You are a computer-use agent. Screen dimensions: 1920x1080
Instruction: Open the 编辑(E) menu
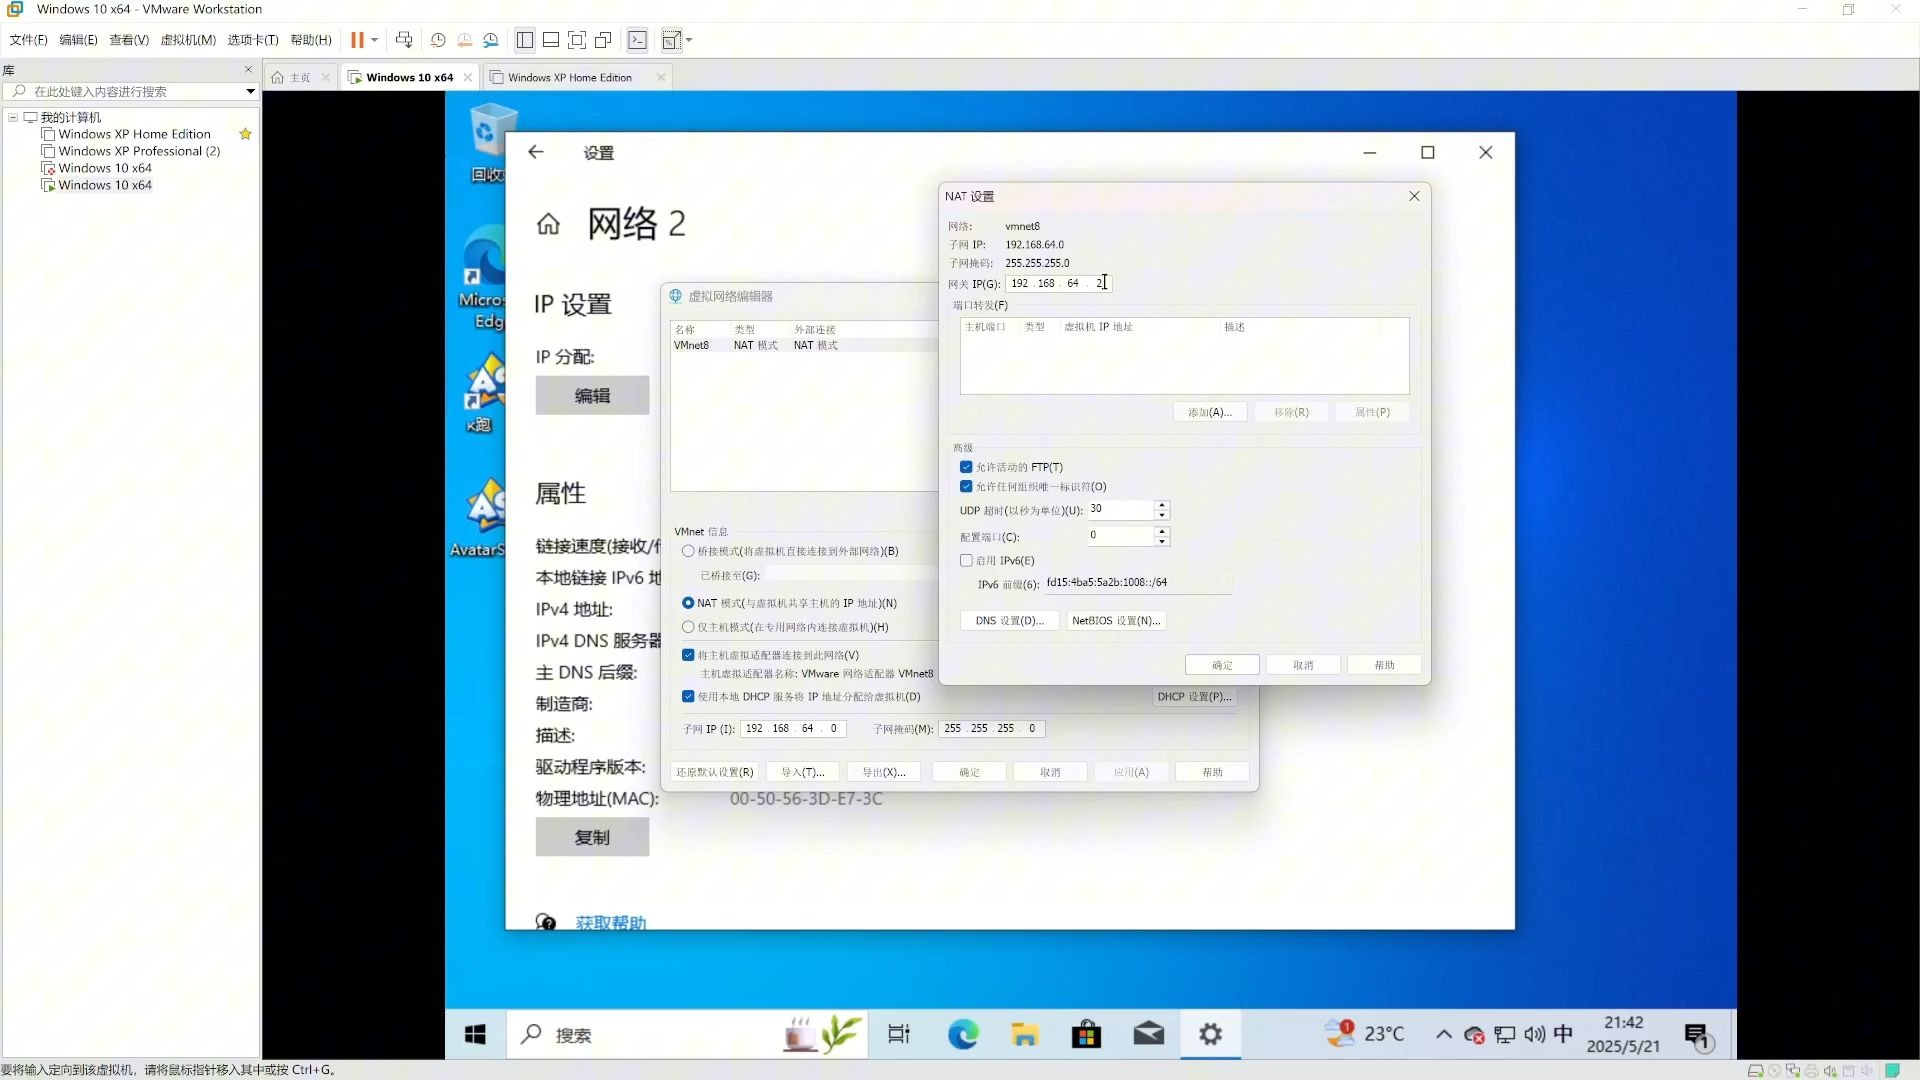(78, 40)
